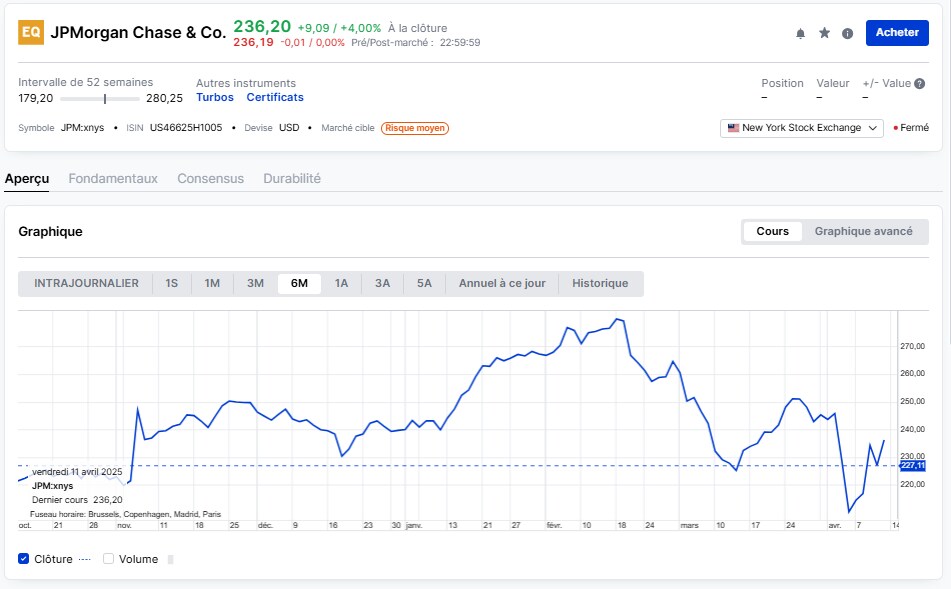
Task: Select the INTRAJOURNALIER range
Action: [x=86, y=283]
